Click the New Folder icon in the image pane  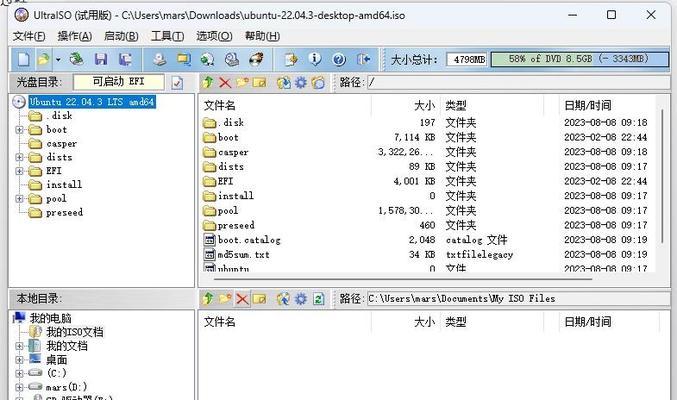pyautogui.click(x=242, y=82)
